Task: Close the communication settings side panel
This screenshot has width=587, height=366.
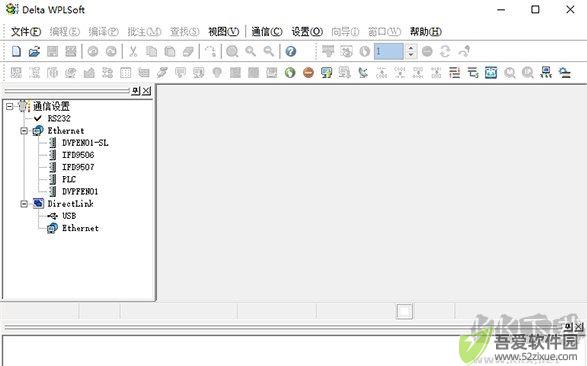Action: tap(147, 91)
